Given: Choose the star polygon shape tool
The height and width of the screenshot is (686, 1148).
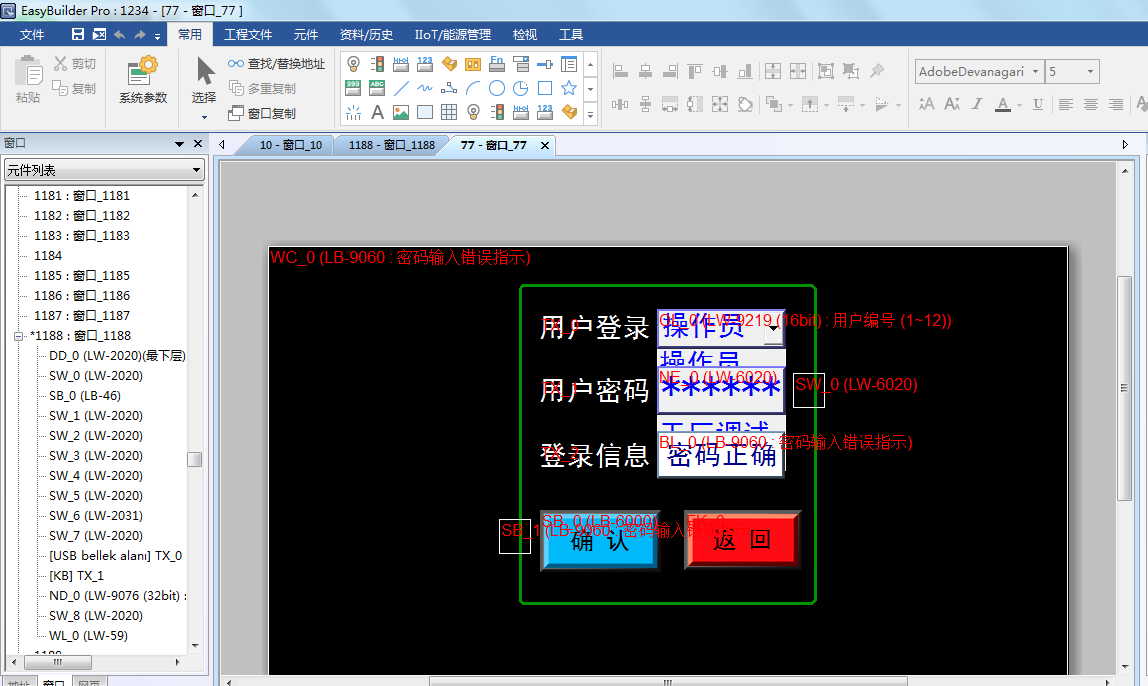Looking at the screenshot, I should pos(569,88).
